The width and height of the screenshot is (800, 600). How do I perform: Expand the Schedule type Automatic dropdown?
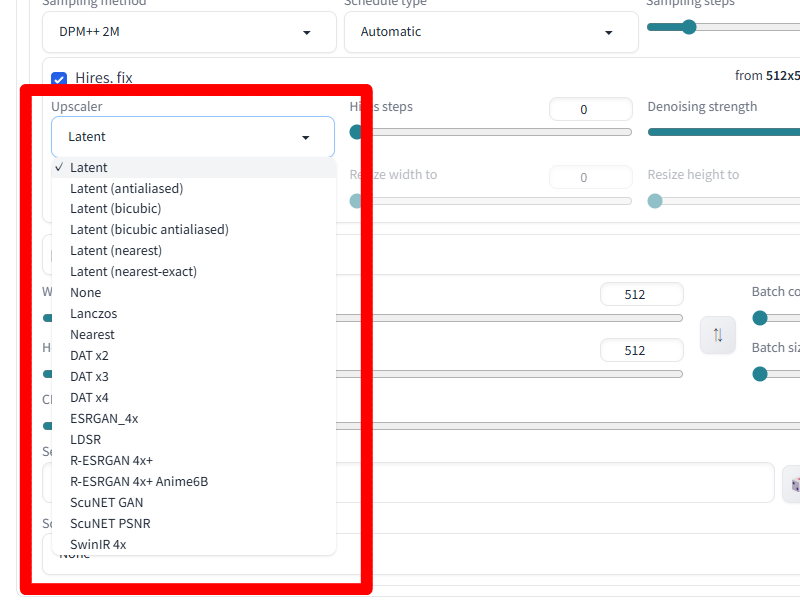(x=491, y=32)
